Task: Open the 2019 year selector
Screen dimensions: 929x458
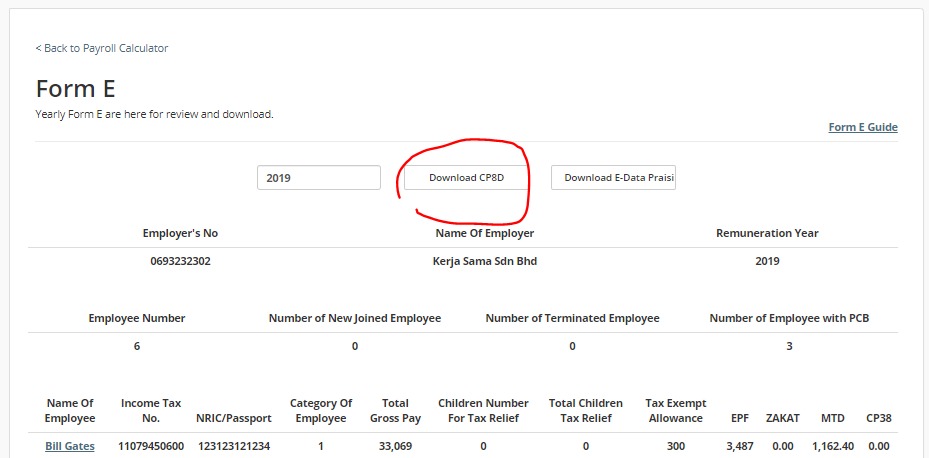Action: pyautogui.click(x=319, y=178)
